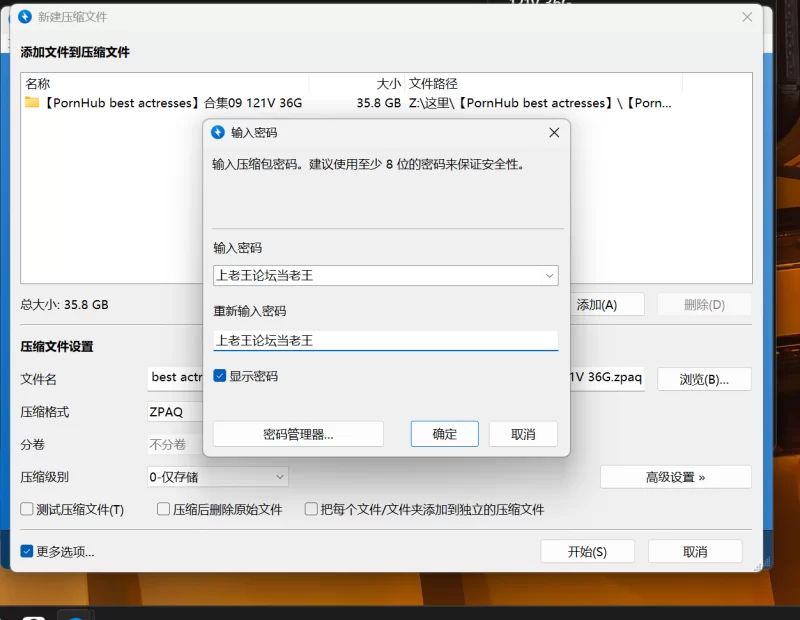Image resolution: width=800 pixels, height=620 pixels.
Task: Click the Bandizip logo in 新建压缩文件 title bar
Action: point(25,17)
